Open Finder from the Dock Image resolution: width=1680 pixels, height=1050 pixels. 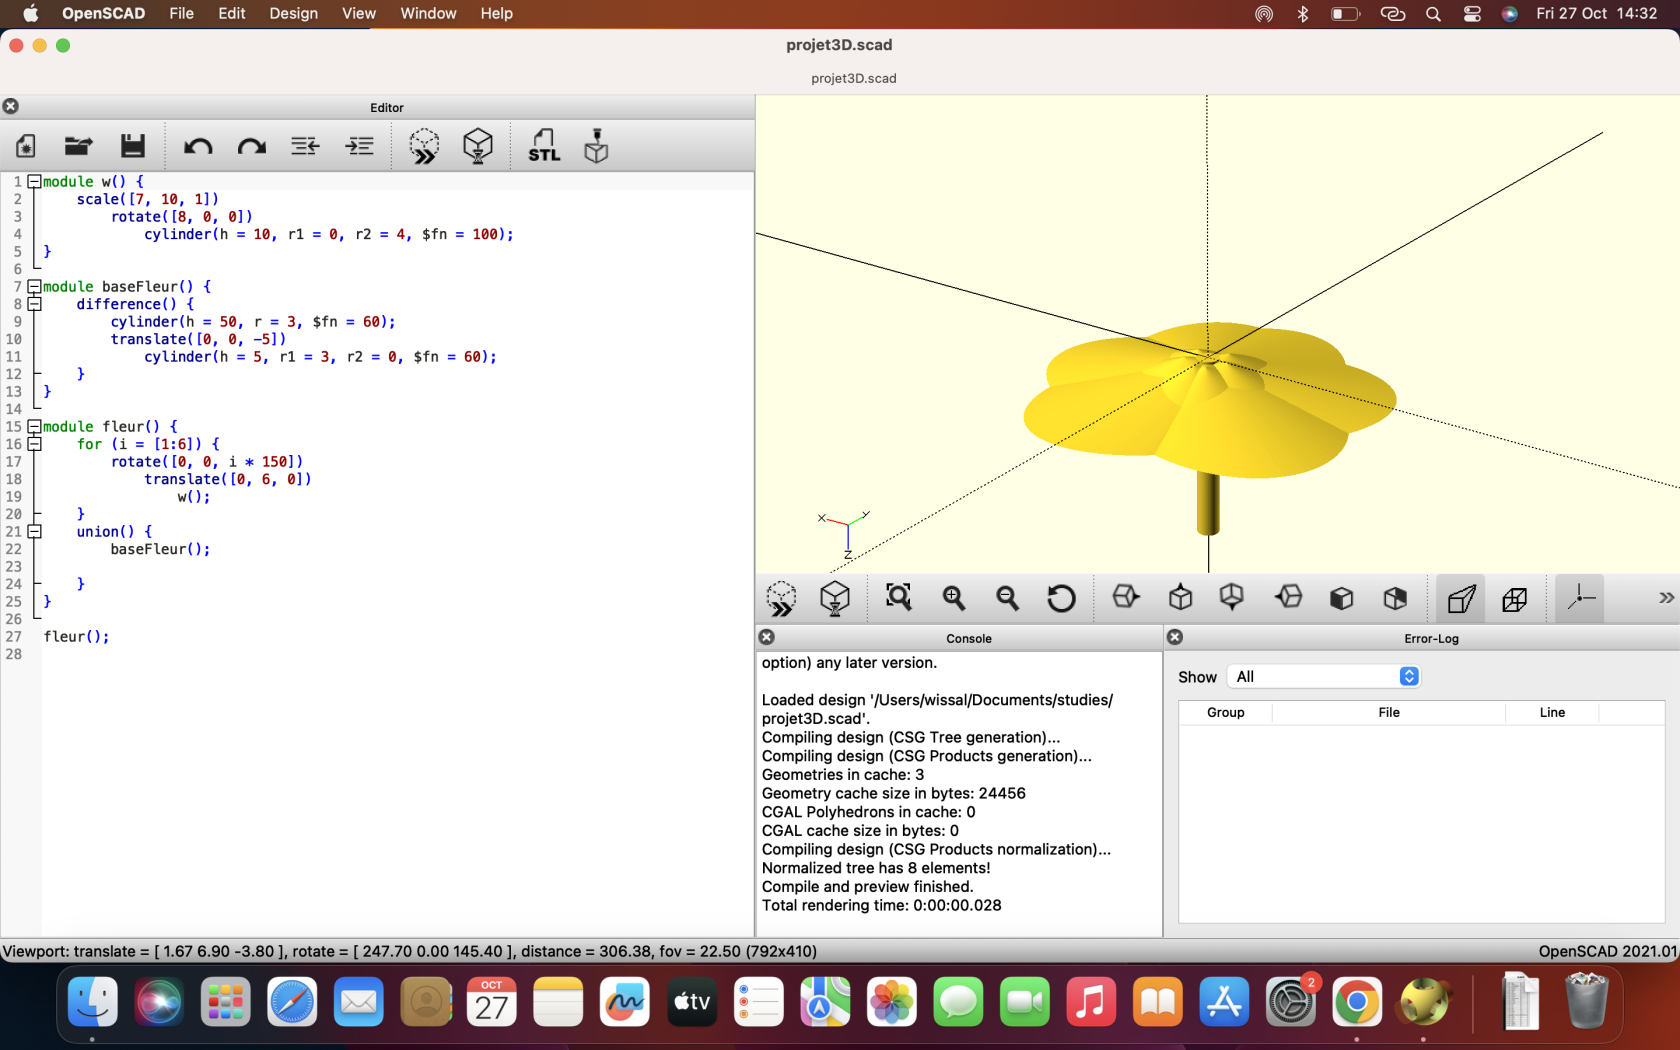pos(92,1002)
